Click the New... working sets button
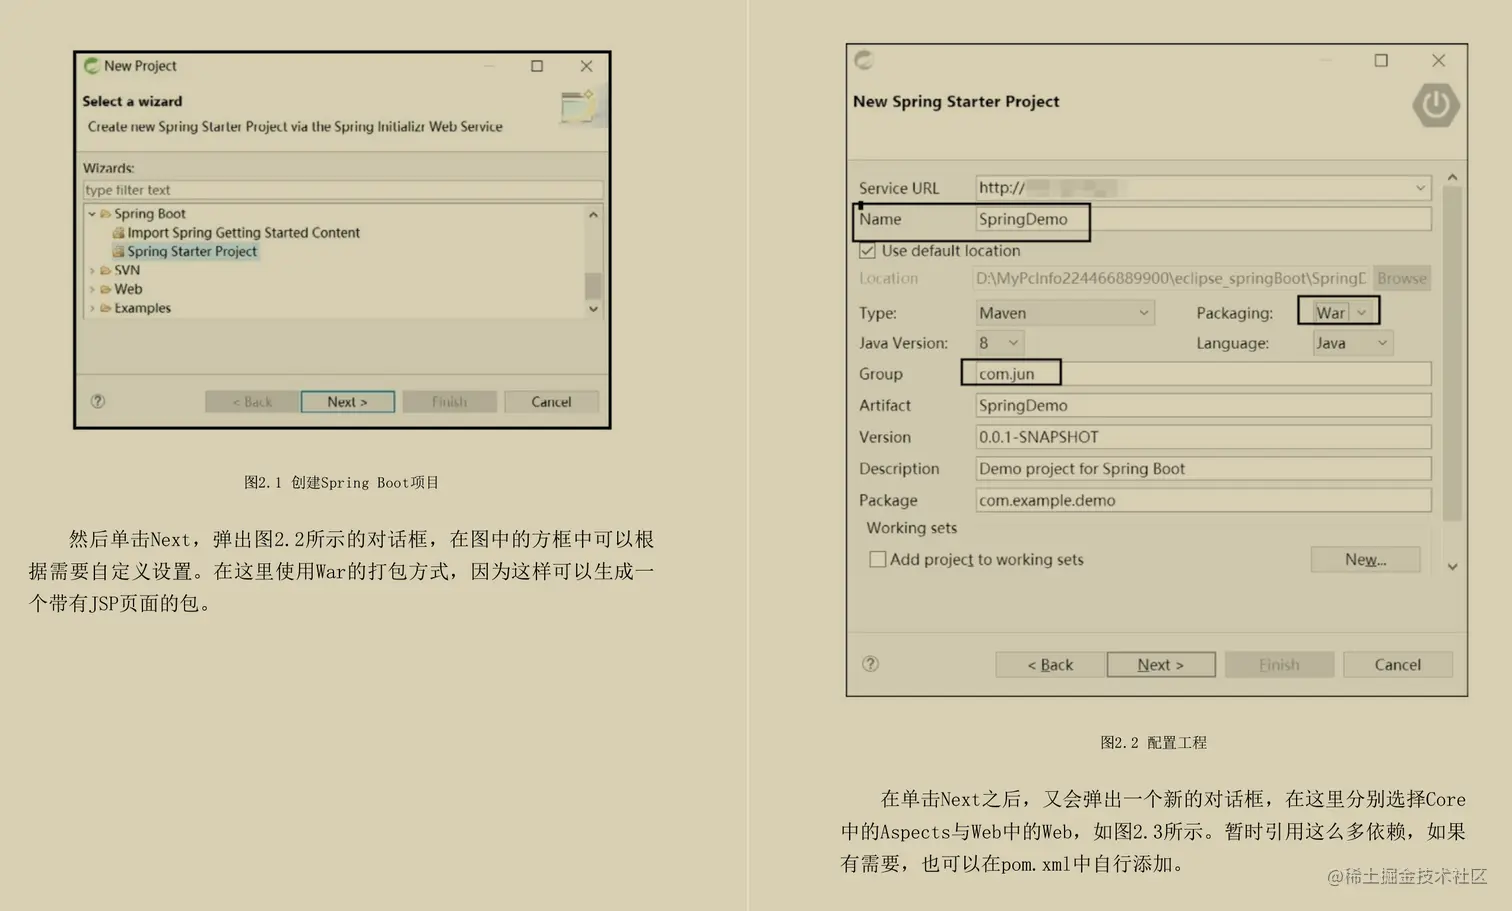Image resolution: width=1512 pixels, height=911 pixels. pos(1365,559)
